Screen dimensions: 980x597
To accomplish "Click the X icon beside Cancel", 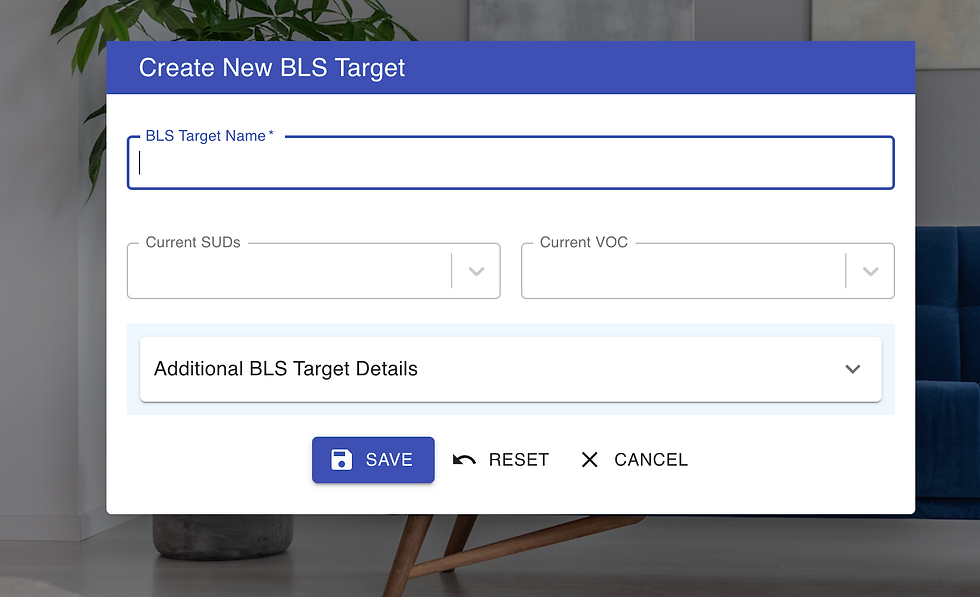I will click(590, 460).
